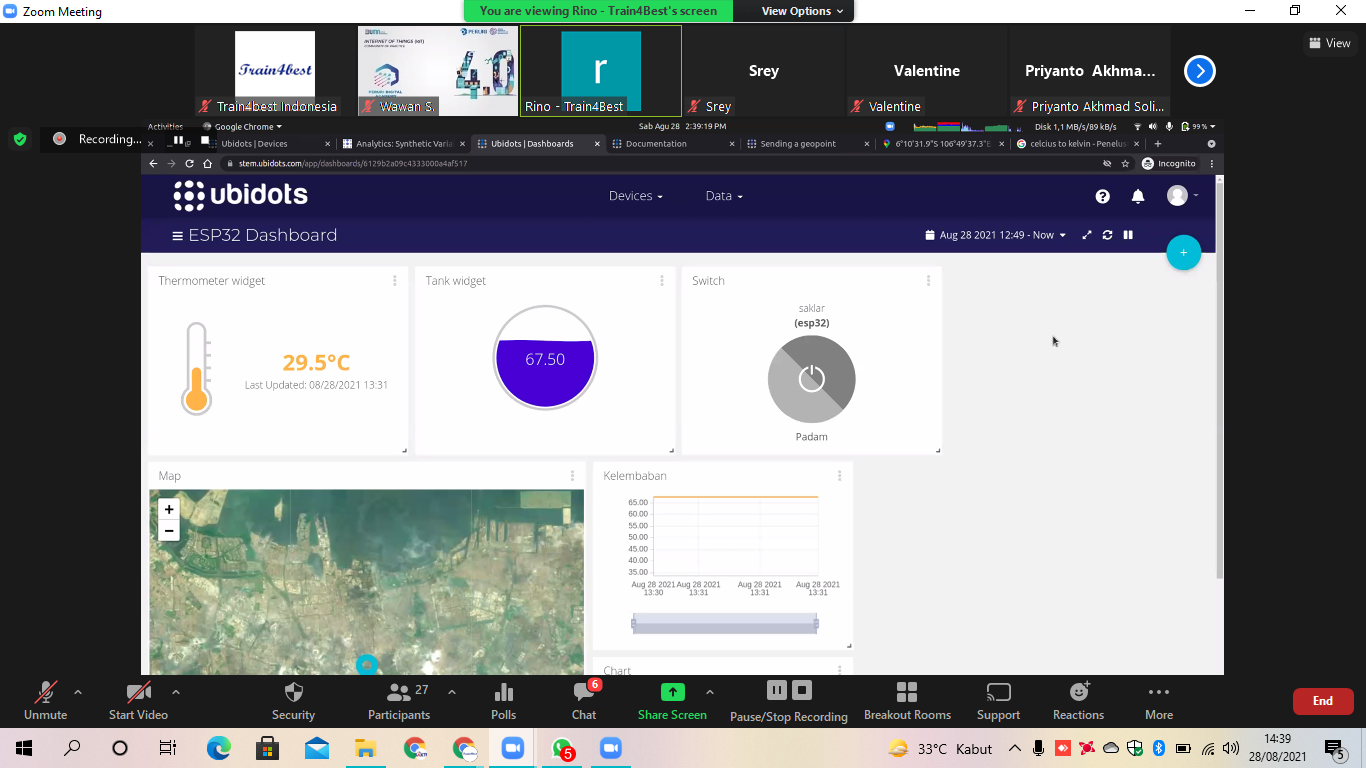Open the Reactions menu
Viewport: 1366px width, 768px height.
1078,702
